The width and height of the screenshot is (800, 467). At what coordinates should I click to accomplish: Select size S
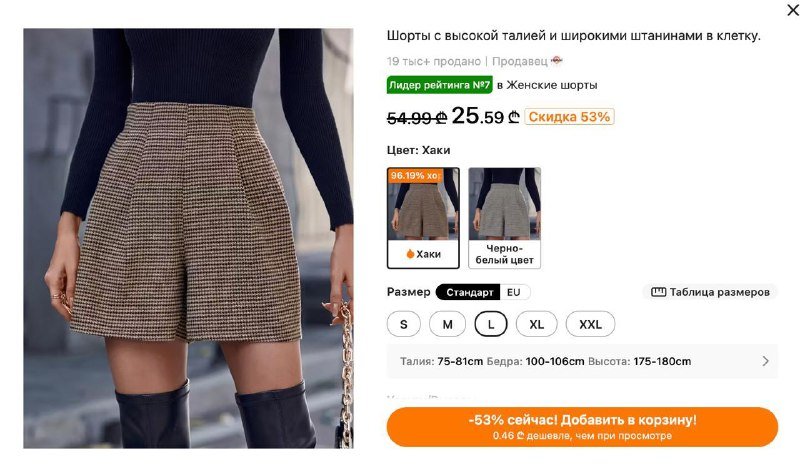(404, 324)
